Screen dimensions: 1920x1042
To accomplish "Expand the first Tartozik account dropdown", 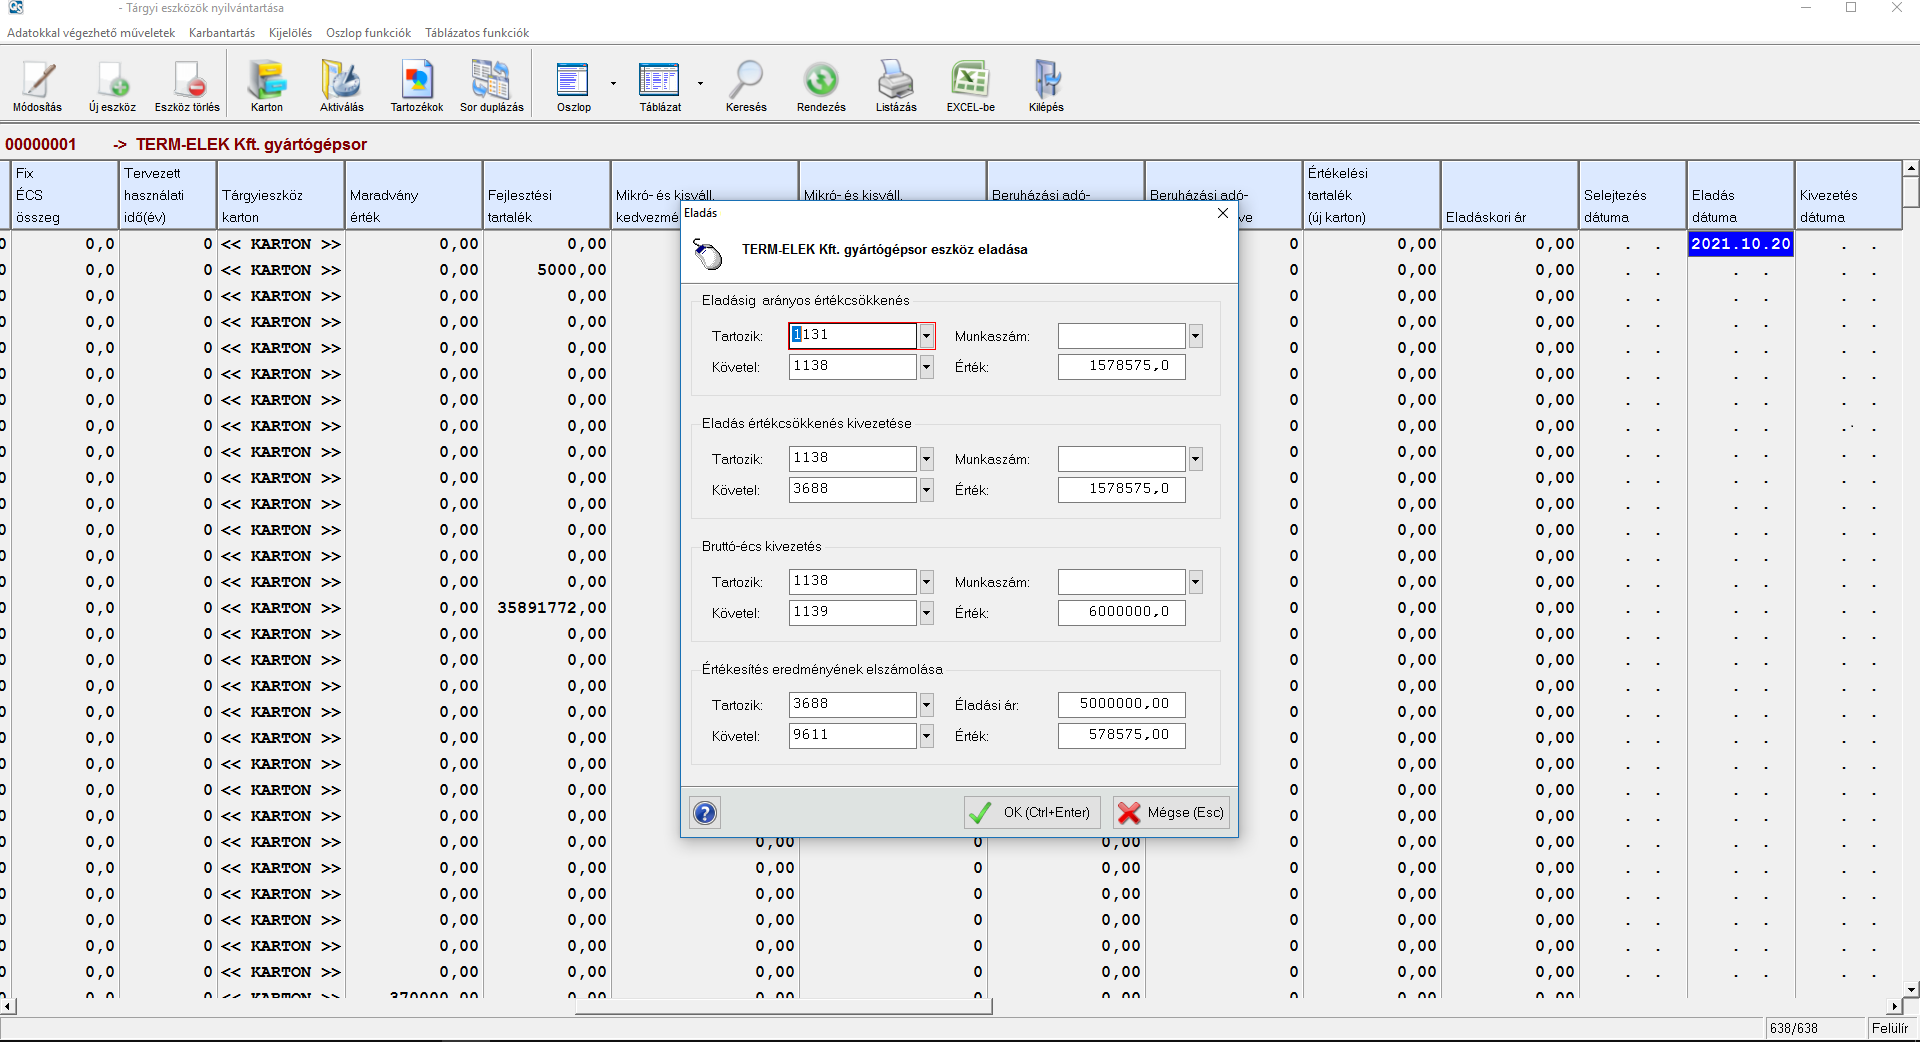I will [x=927, y=336].
